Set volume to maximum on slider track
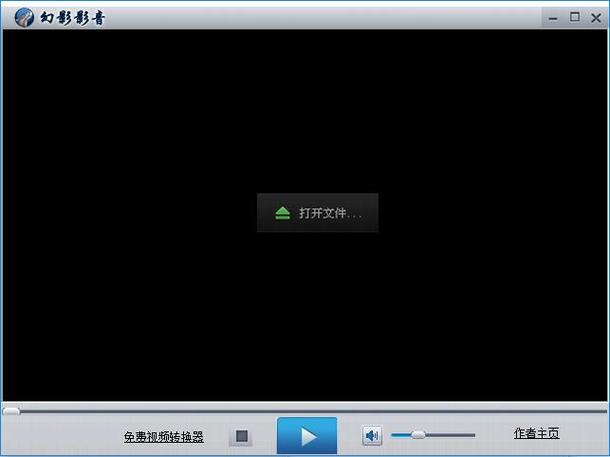This screenshot has width=610, height=457. coord(473,434)
